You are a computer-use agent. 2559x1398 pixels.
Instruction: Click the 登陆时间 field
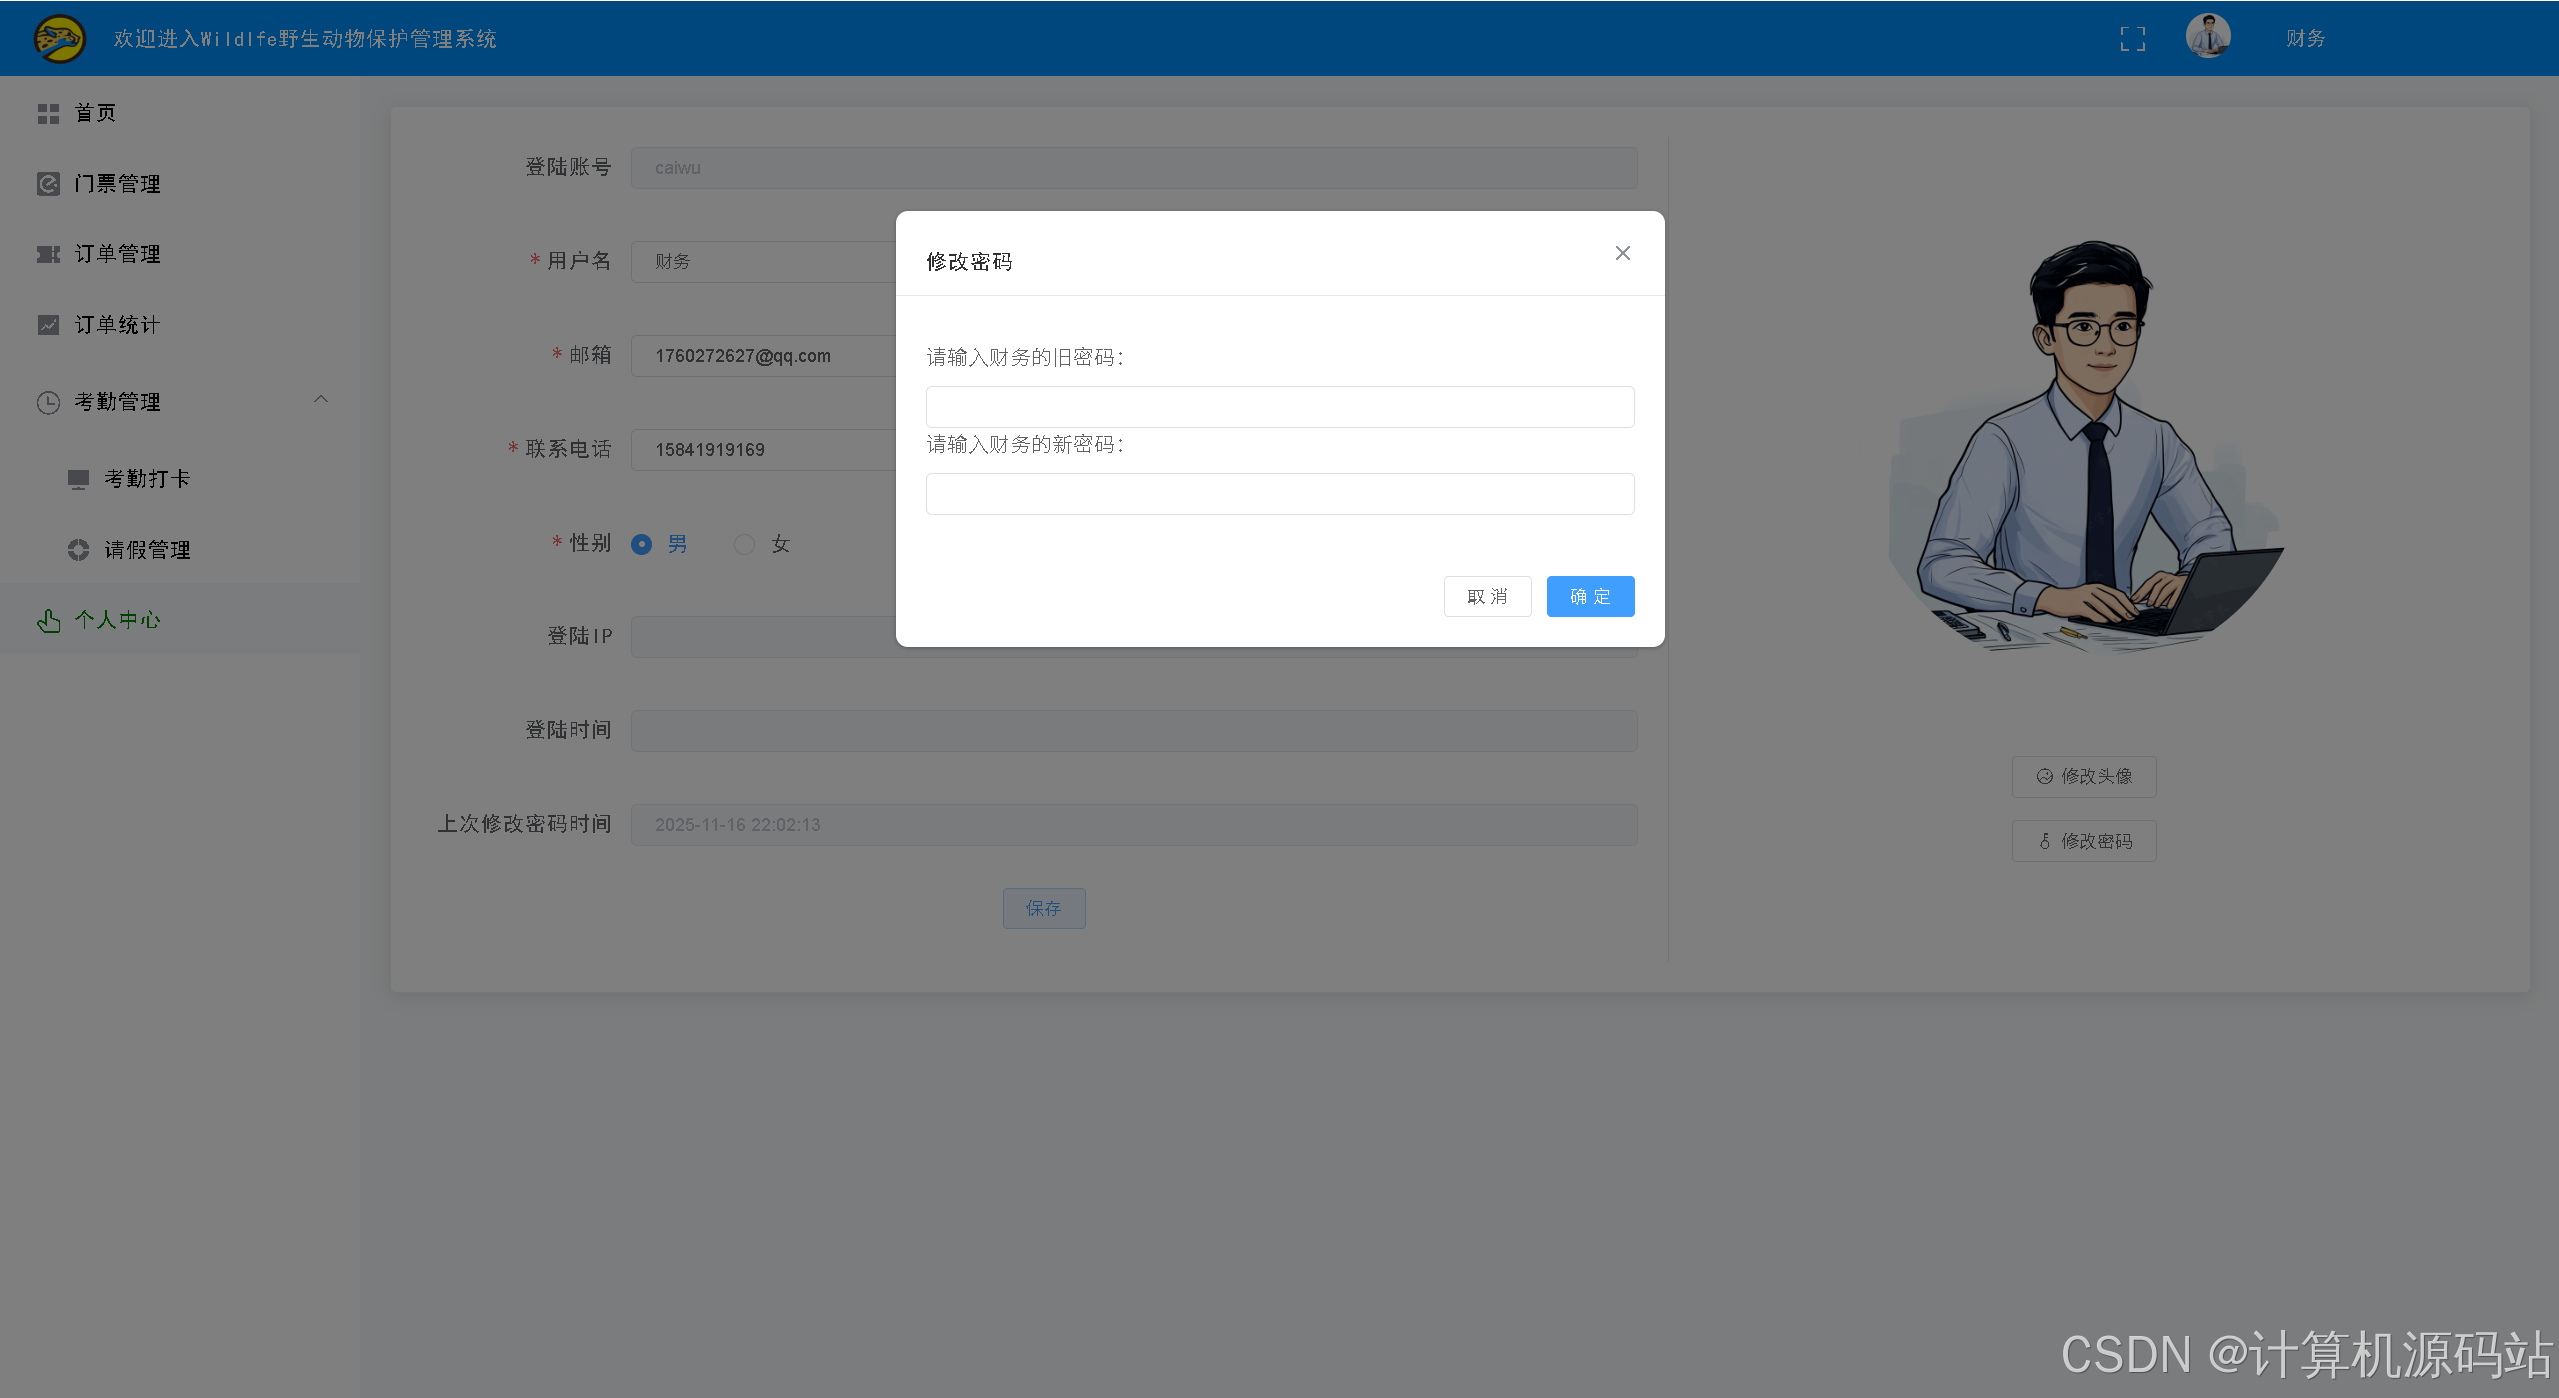(x=1134, y=731)
